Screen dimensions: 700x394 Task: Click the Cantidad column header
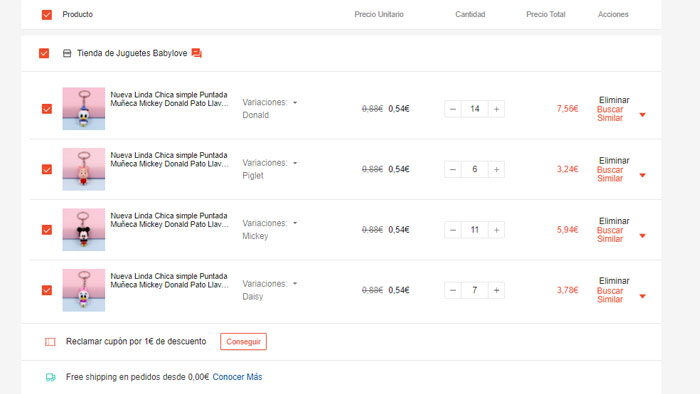click(x=470, y=14)
